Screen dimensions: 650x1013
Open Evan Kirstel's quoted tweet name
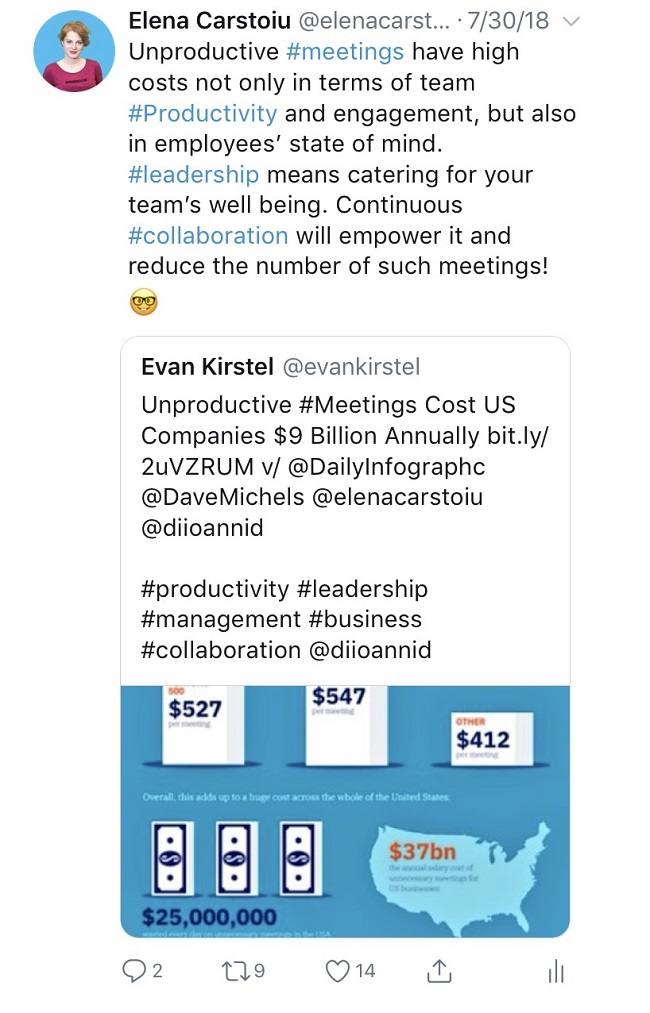pos(207,367)
